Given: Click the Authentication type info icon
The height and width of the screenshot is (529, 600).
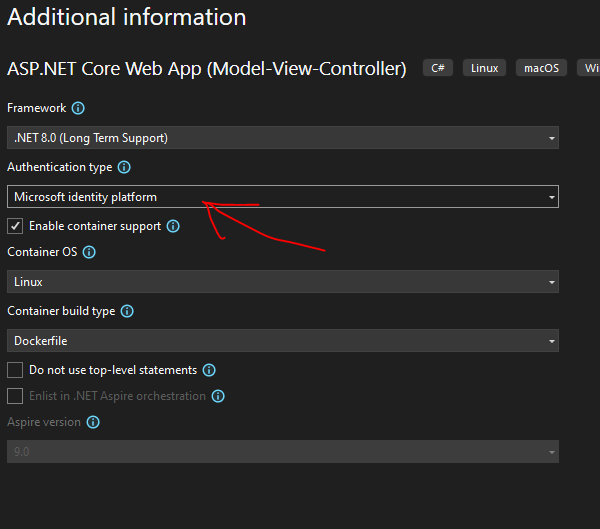Looking at the screenshot, I should pos(125,168).
